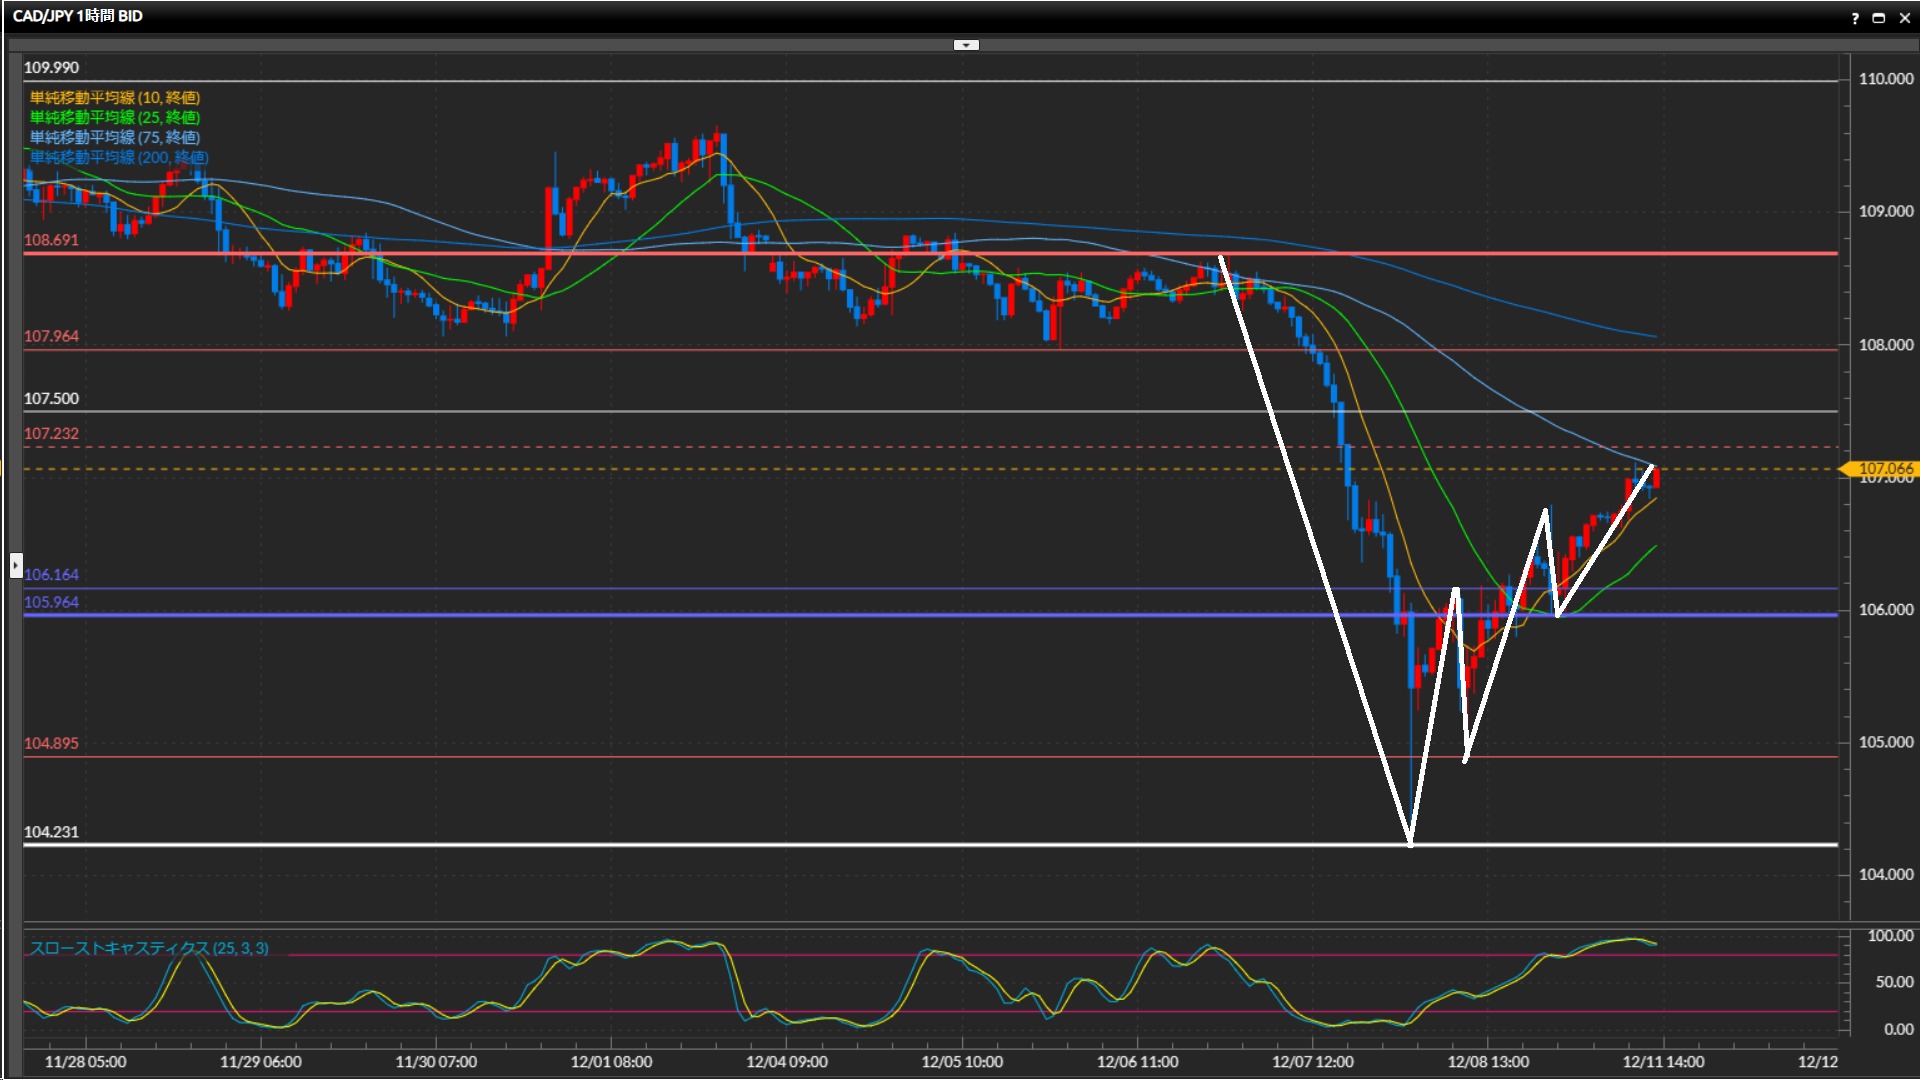Click the SMA (200) moving average label
This screenshot has height=1080, width=1920.
[x=119, y=158]
